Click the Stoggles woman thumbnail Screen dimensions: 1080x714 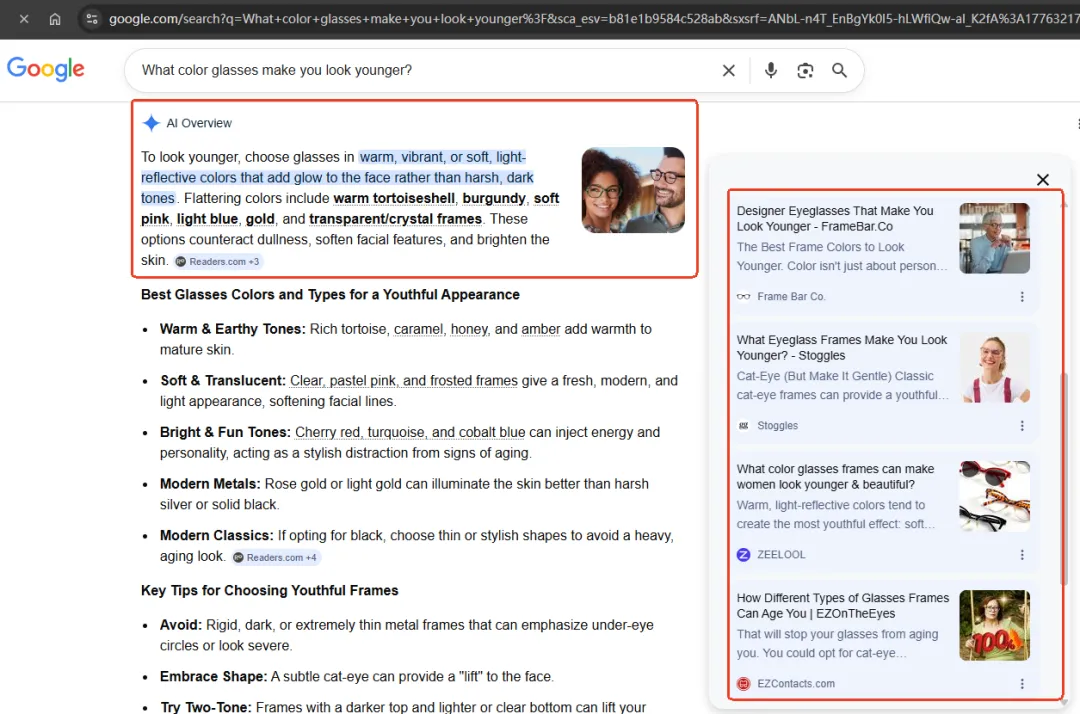click(995, 367)
